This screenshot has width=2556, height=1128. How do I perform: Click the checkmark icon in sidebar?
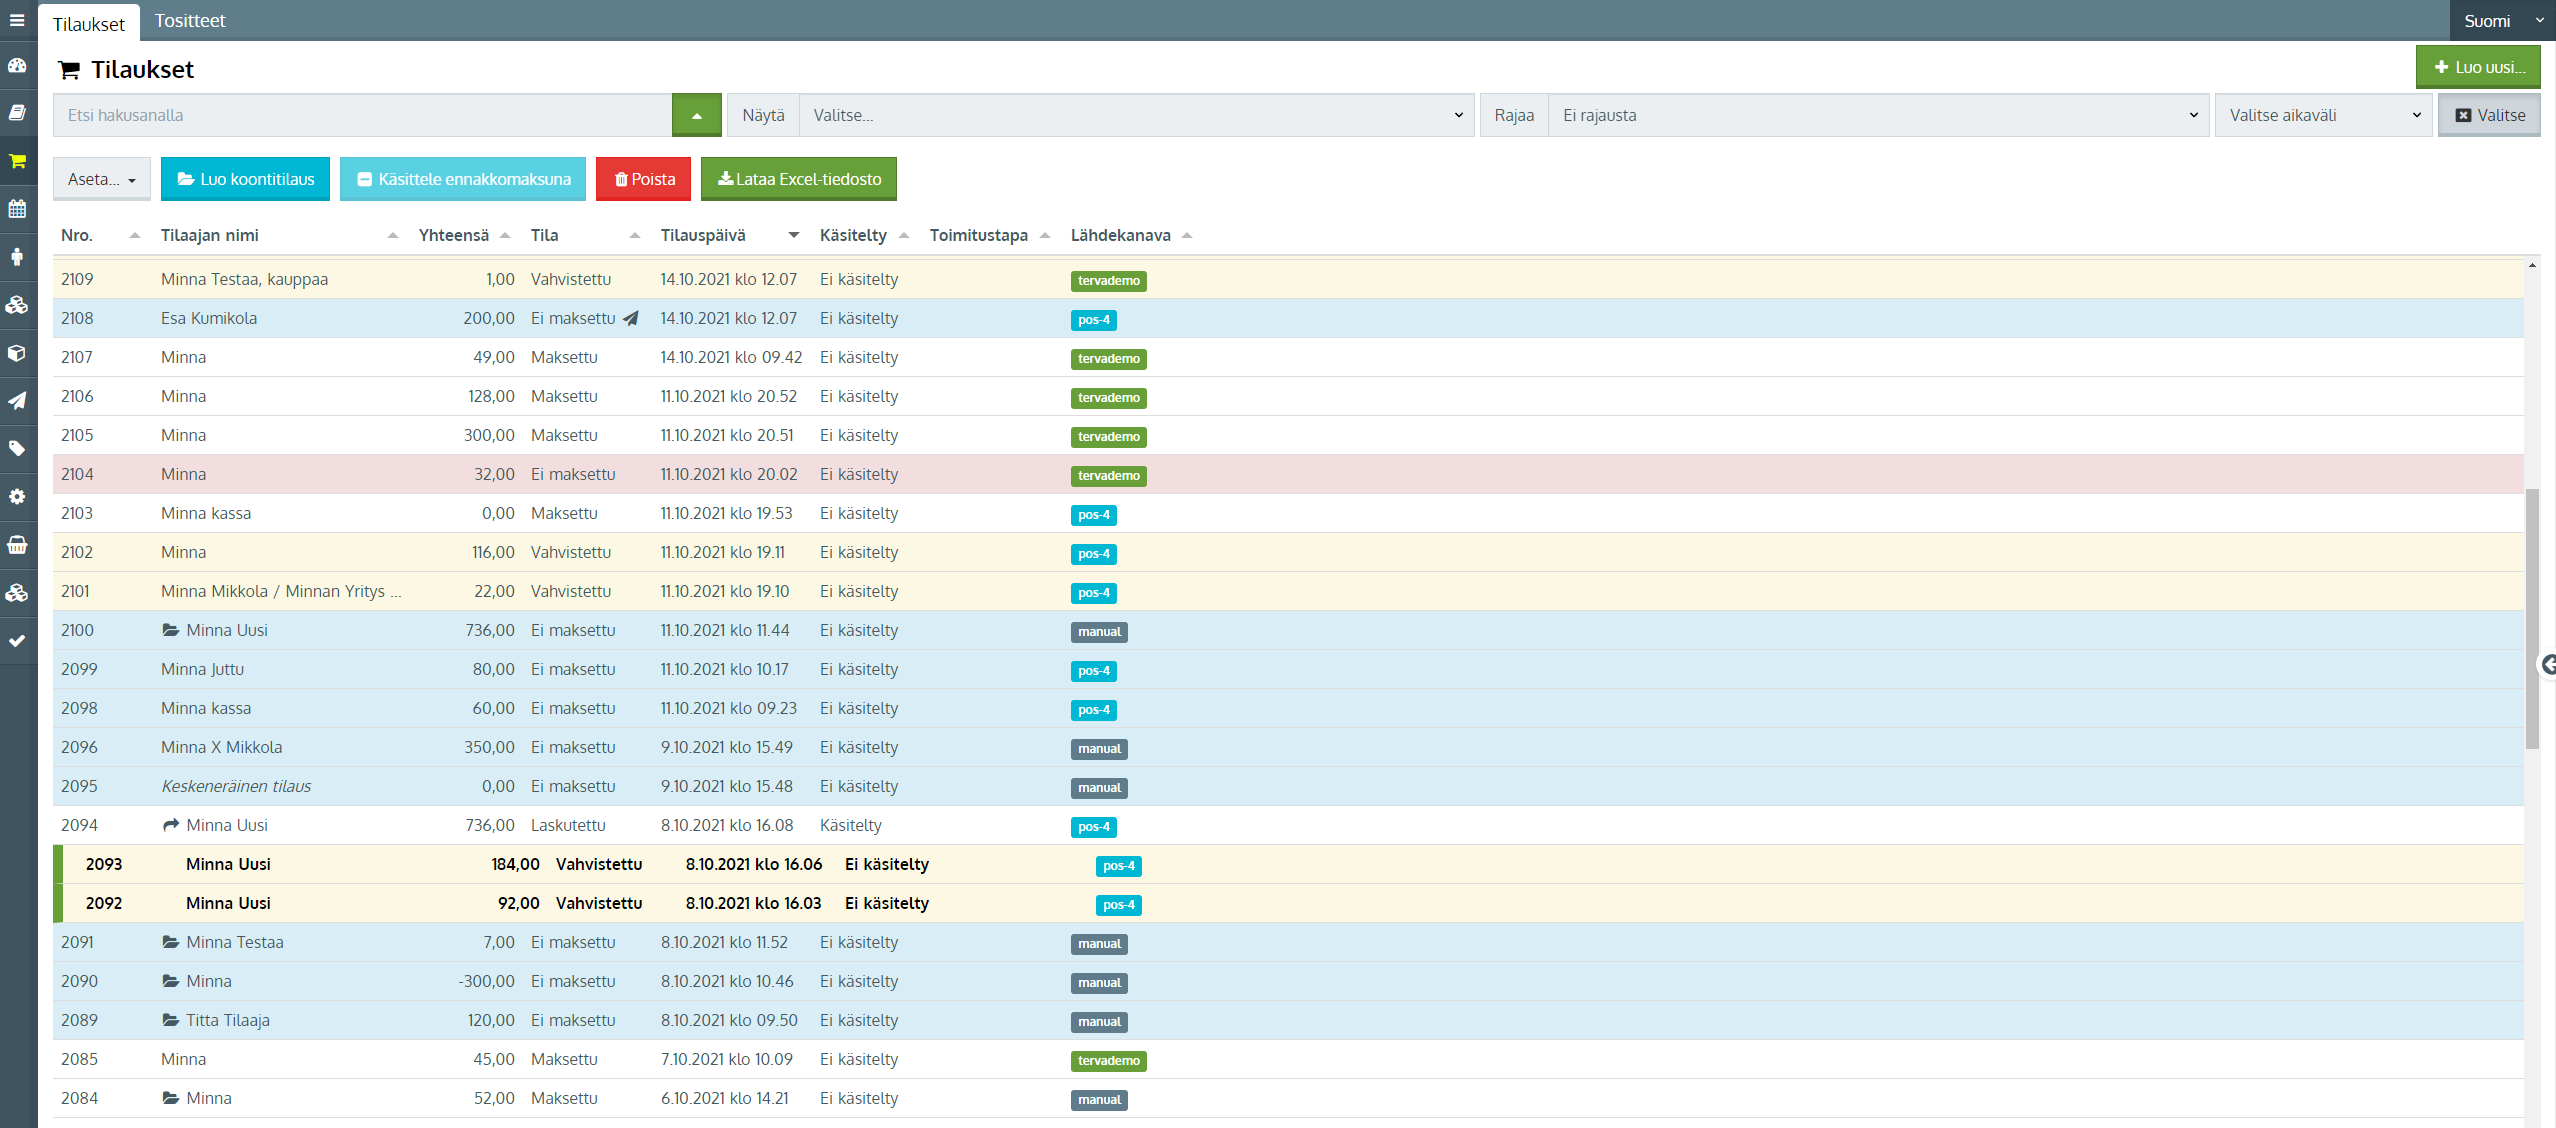point(17,641)
